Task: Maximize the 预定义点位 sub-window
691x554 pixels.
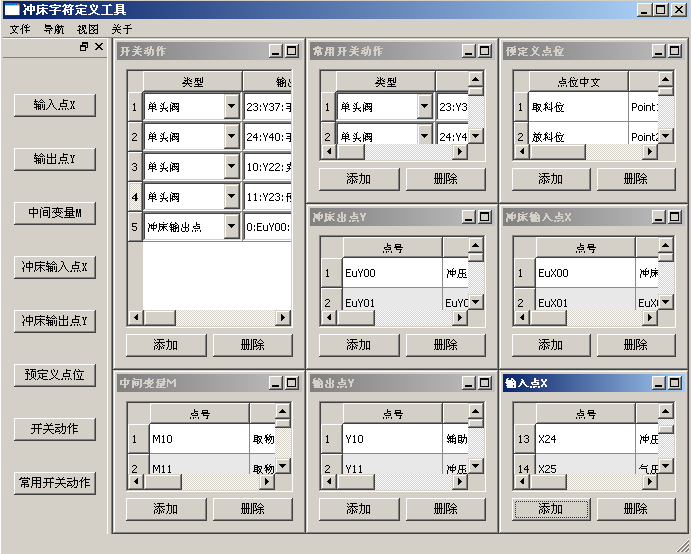Action: [x=678, y=51]
